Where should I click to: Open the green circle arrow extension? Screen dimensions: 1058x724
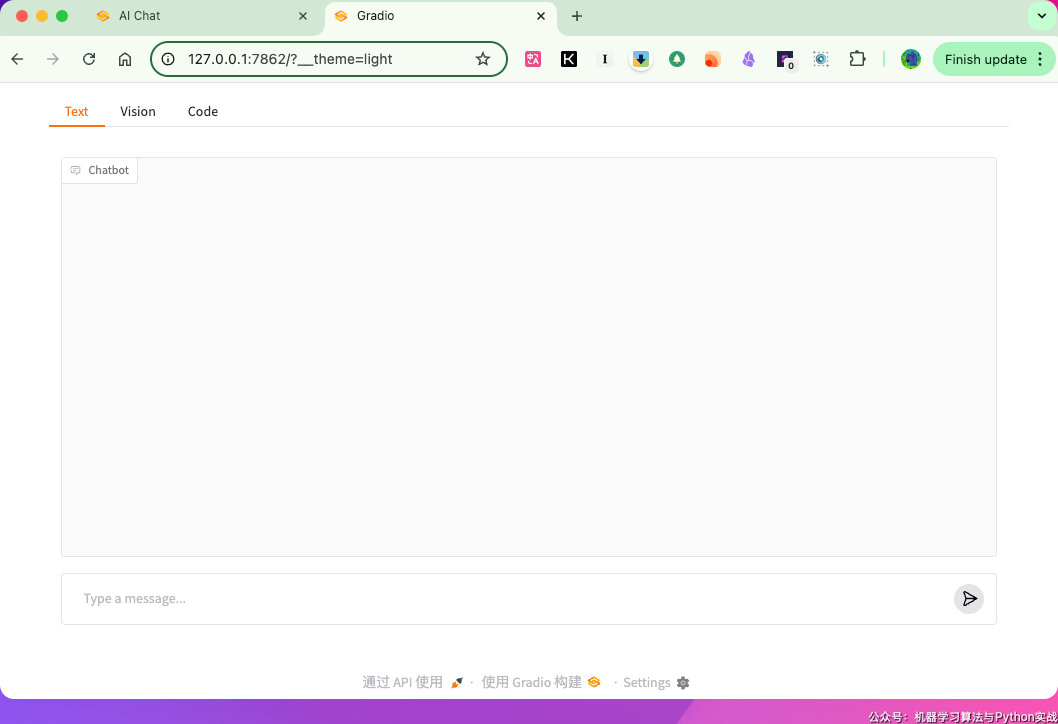tap(677, 59)
